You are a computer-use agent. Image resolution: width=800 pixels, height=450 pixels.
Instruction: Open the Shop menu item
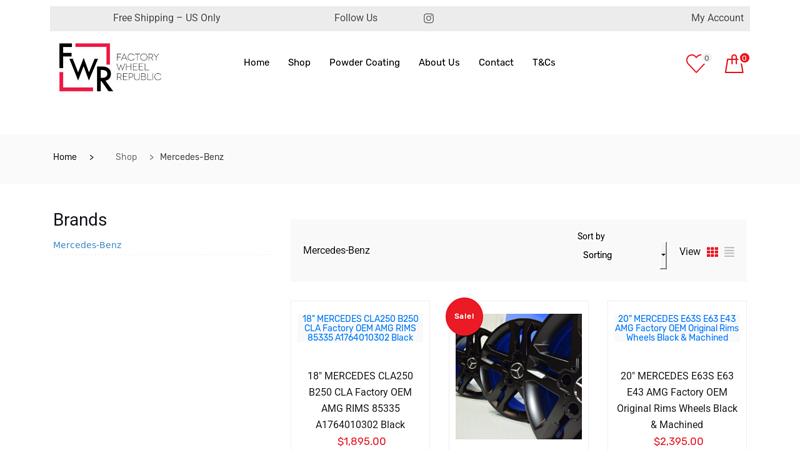tap(299, 62)
